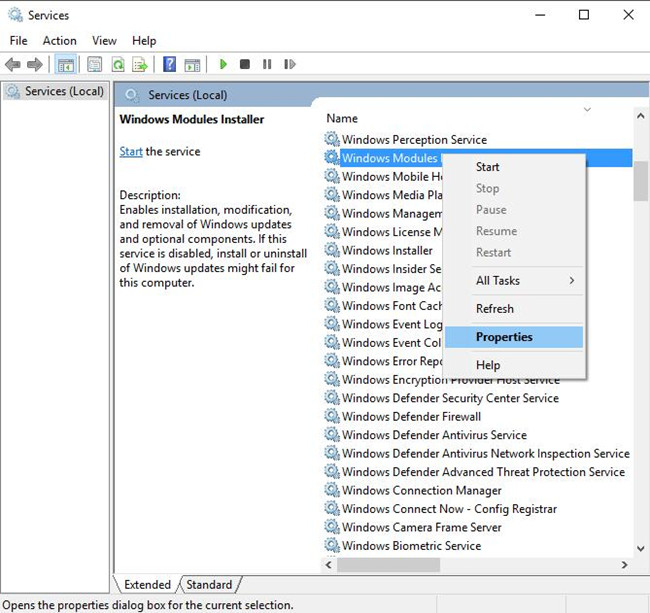Click the blue Help question mark icon
Image resolution: width=650 pixels, height=613 pixels.
pyautogui.click(x=169, y=64)
